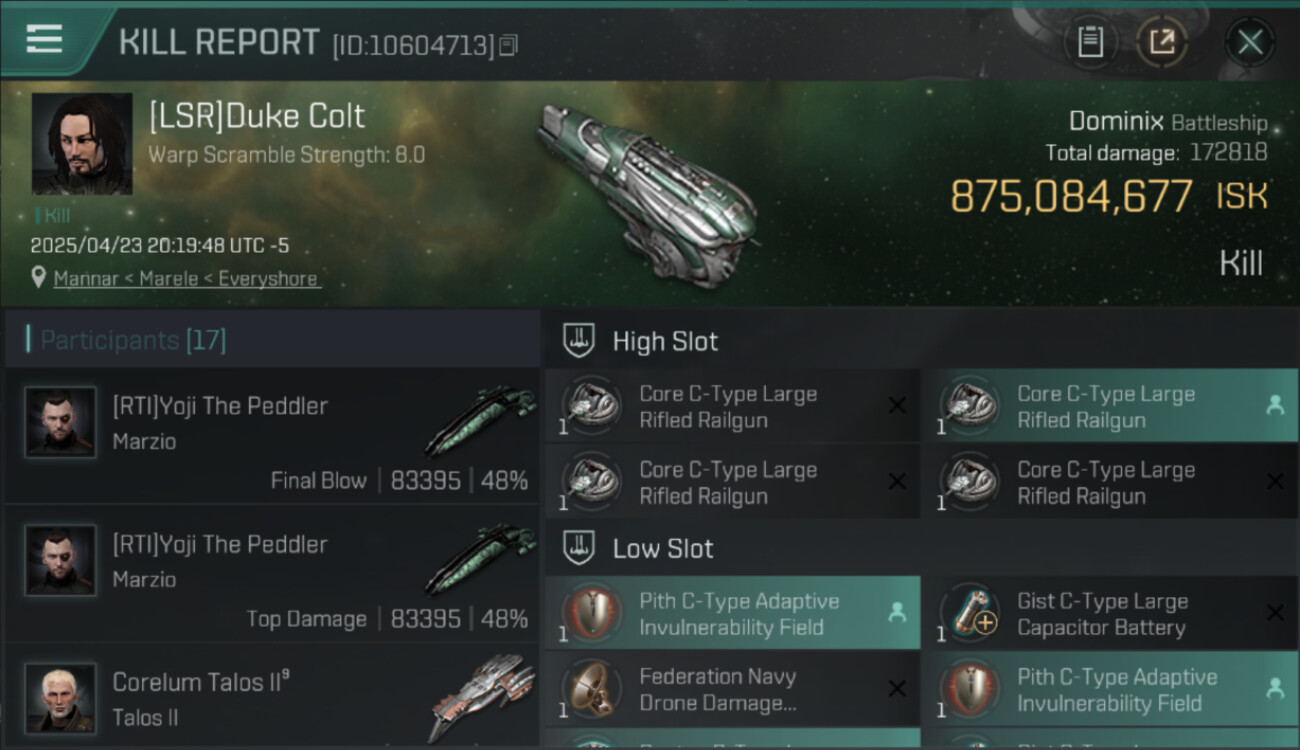Click the High Slot section icon
1300x750 pixels.
click(580, 341)
